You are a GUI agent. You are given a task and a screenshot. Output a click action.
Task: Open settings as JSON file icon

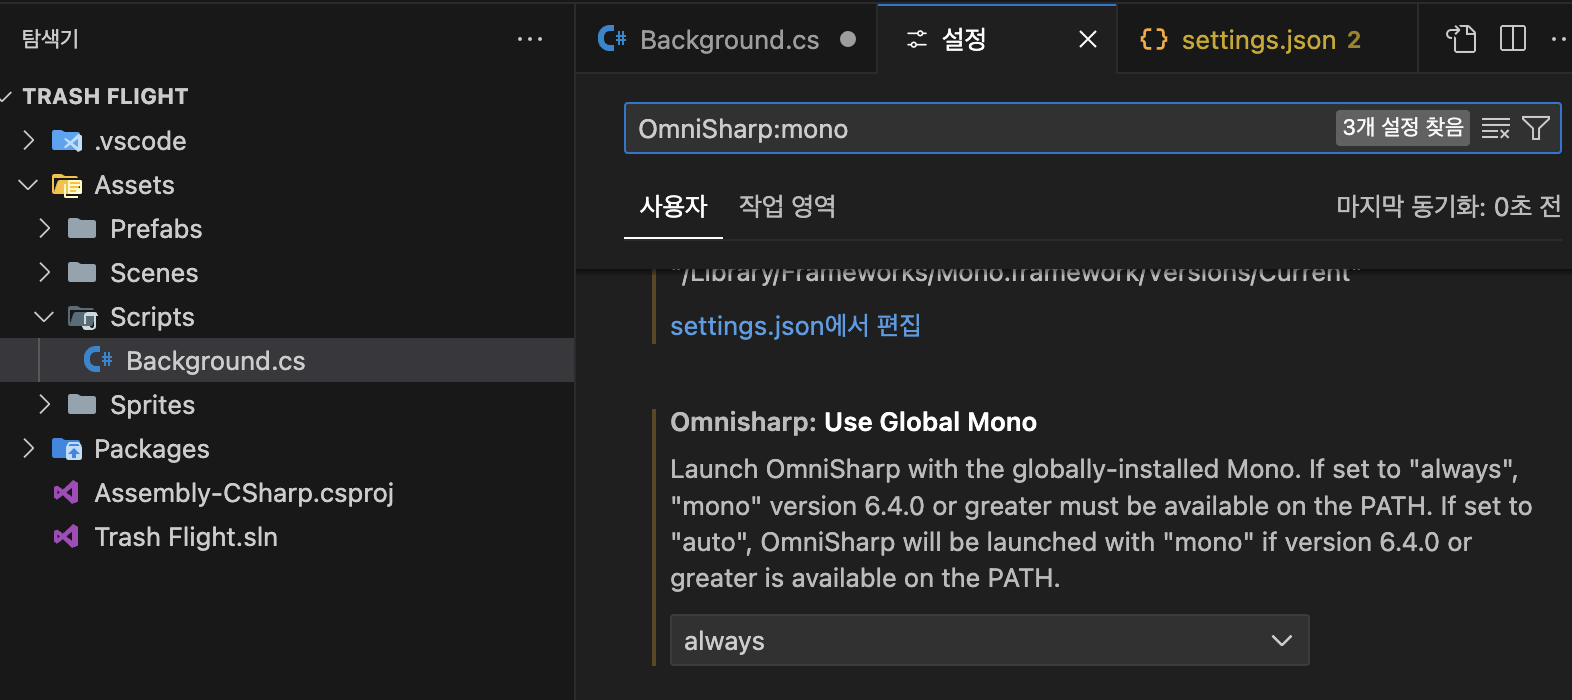pyautogui.click(x=1461, y=39)
